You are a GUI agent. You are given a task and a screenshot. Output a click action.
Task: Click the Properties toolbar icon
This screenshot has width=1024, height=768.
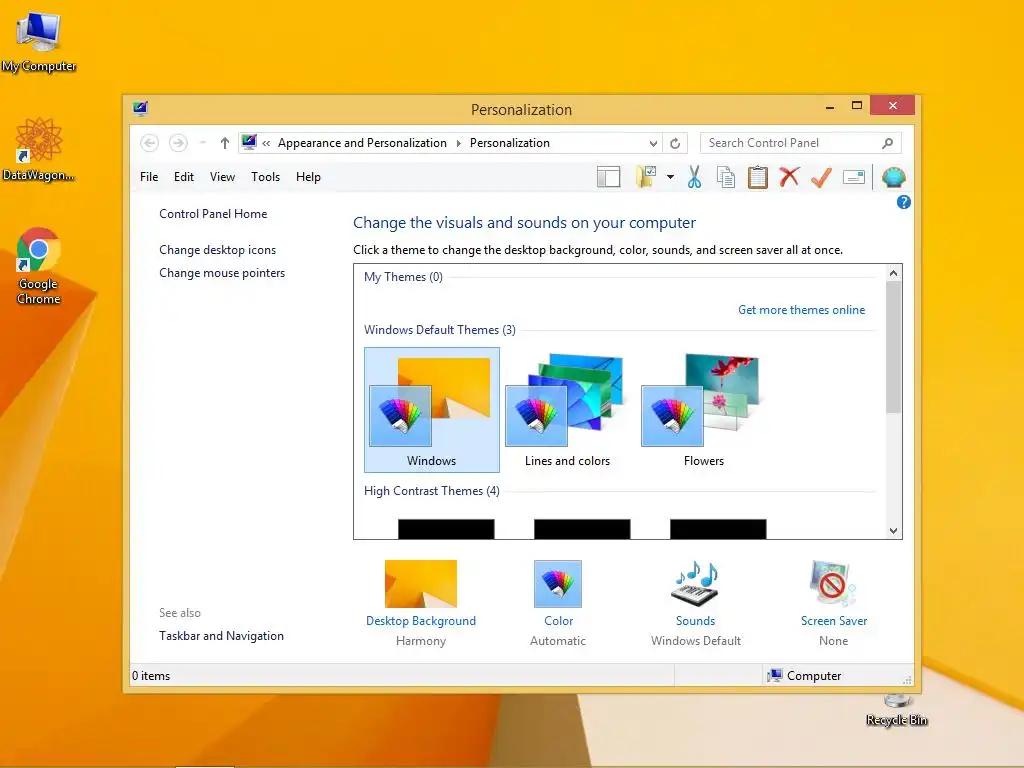pyautogui.click(x=854, y=177)
